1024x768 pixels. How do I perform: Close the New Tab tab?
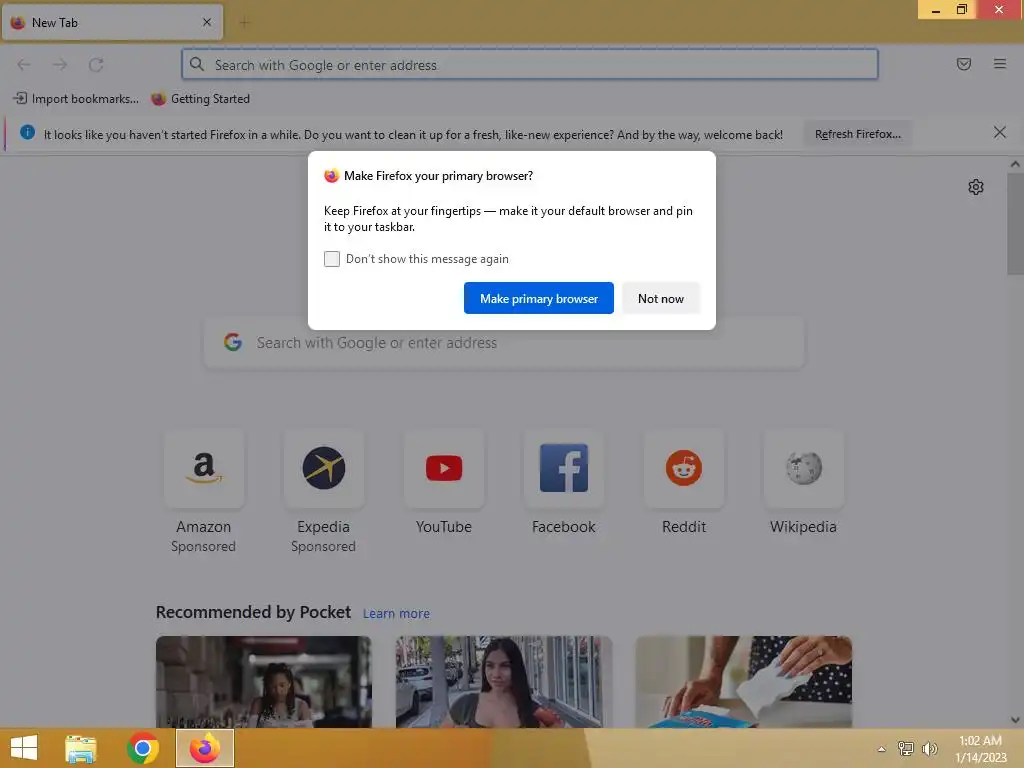click(x=206, y=22)
